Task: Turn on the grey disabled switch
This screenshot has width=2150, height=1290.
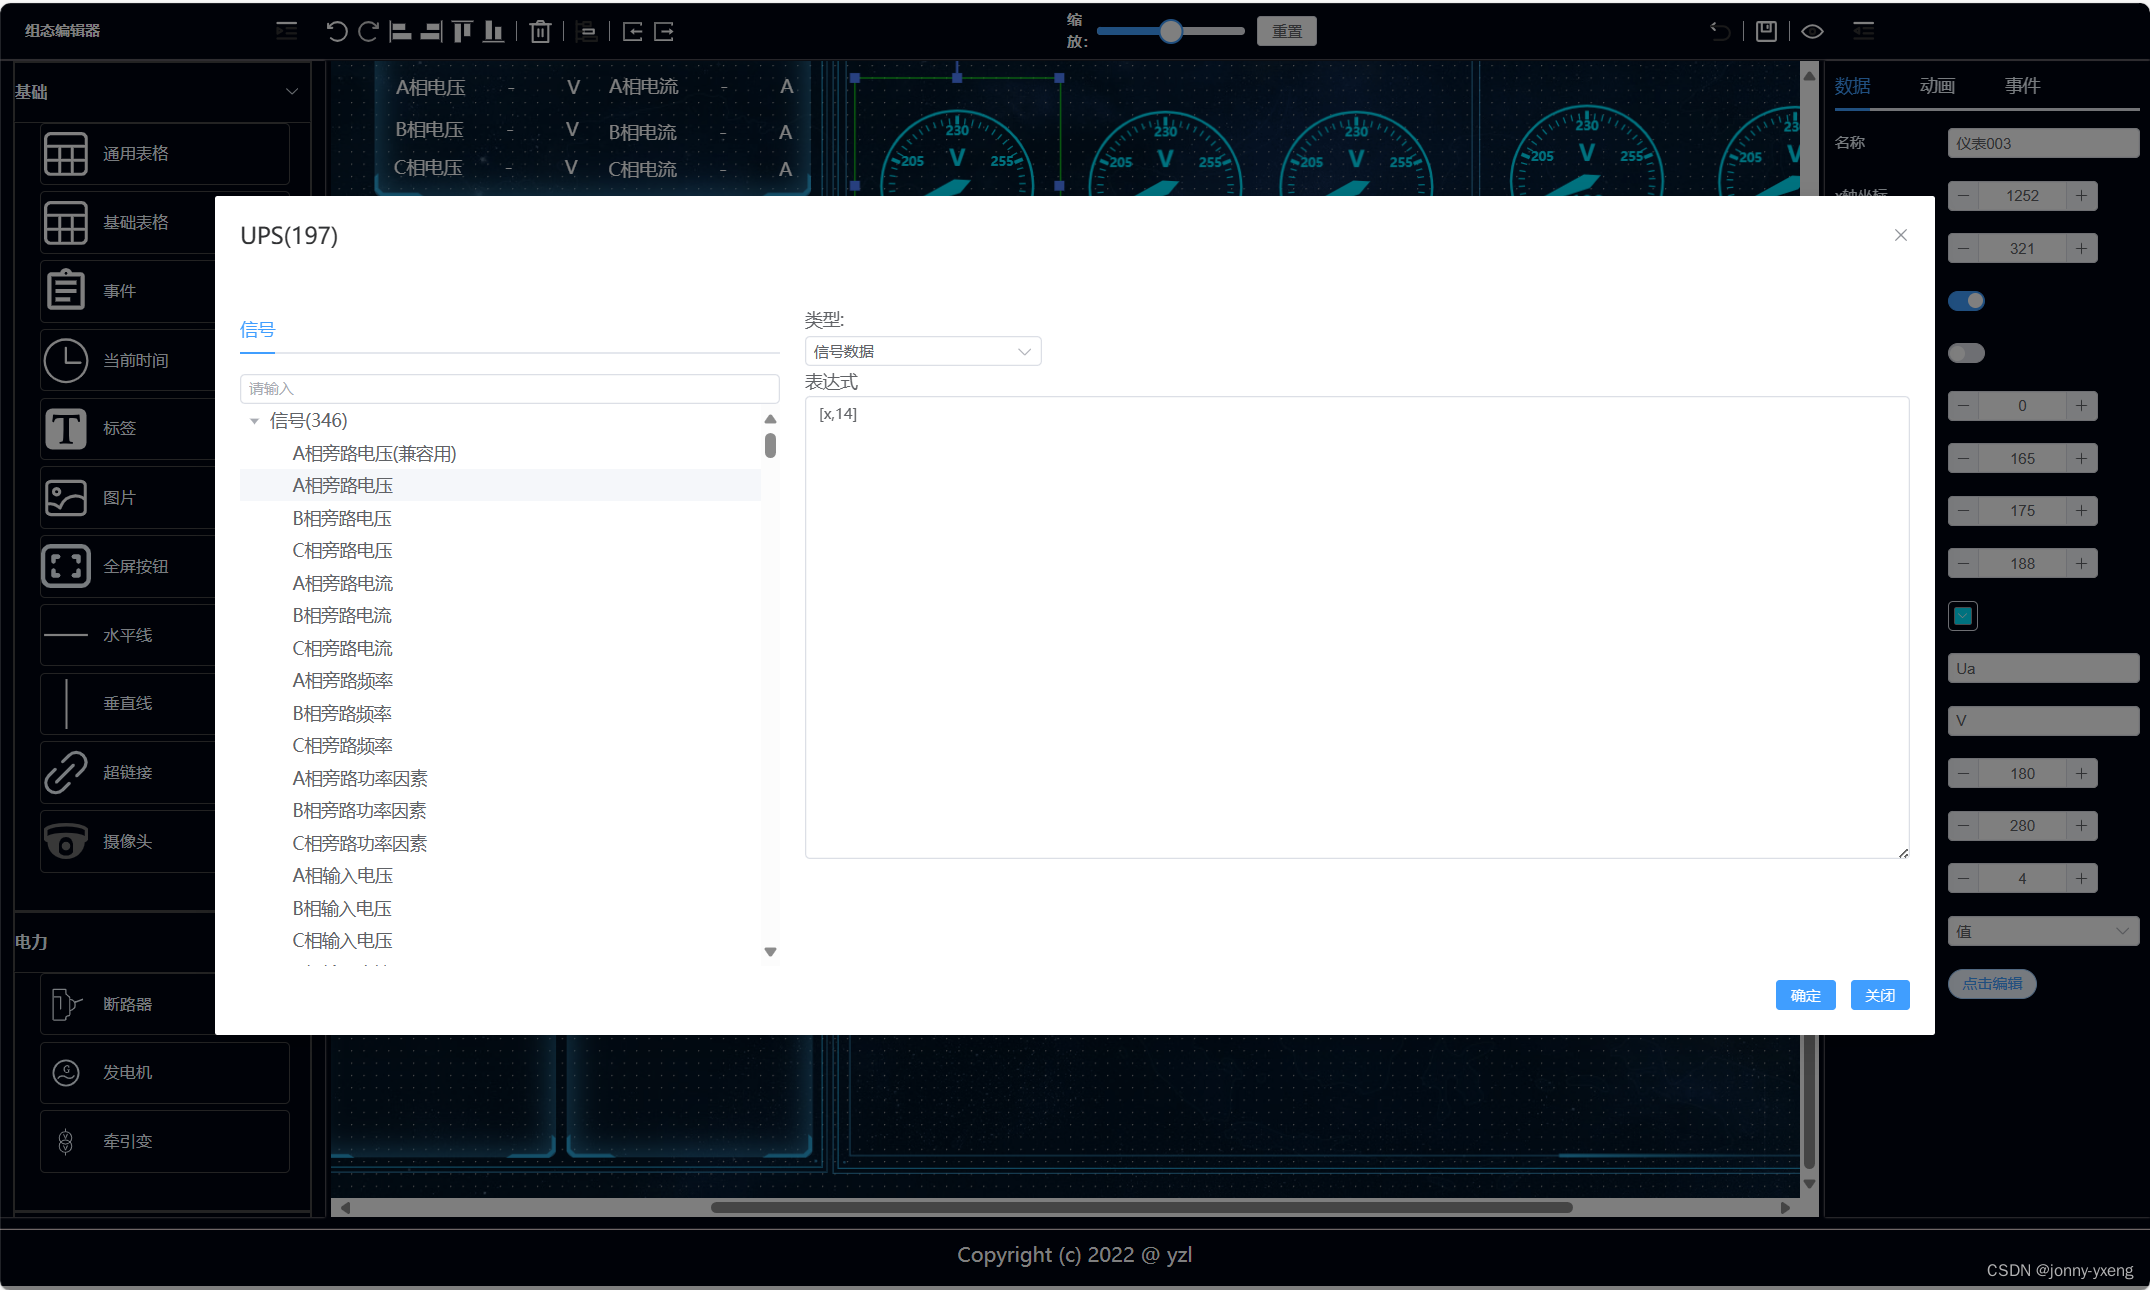Action: point(1966,353)
